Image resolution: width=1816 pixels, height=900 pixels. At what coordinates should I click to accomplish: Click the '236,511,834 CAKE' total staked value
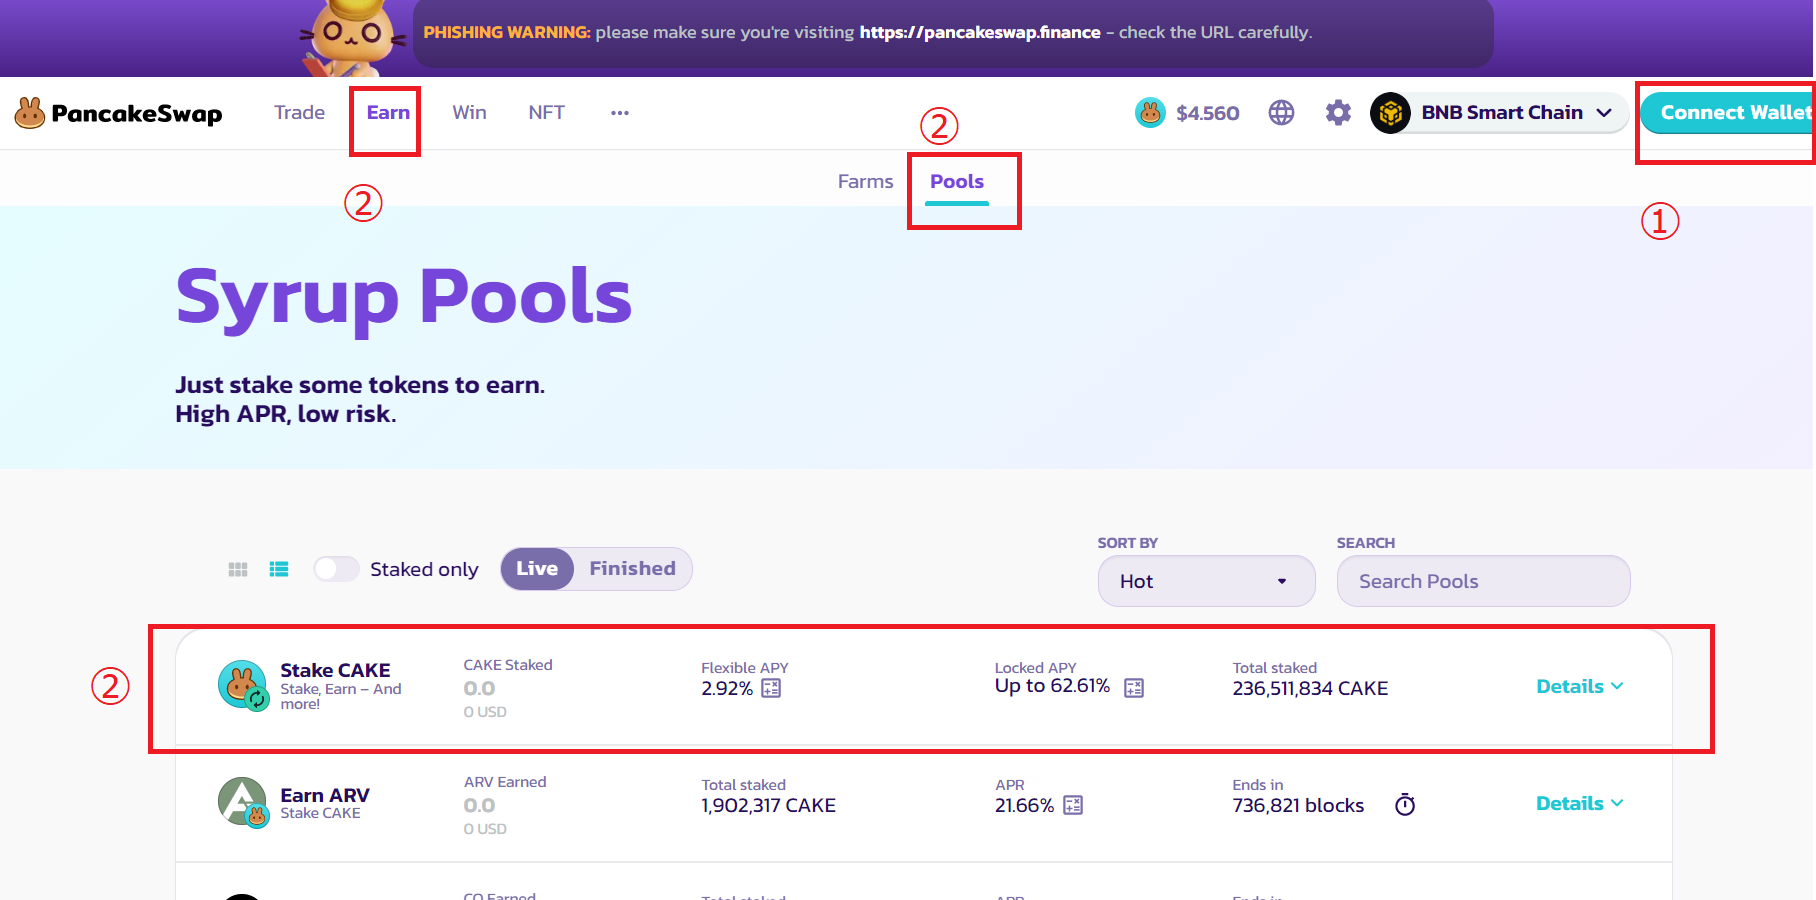pos(1310,688)
